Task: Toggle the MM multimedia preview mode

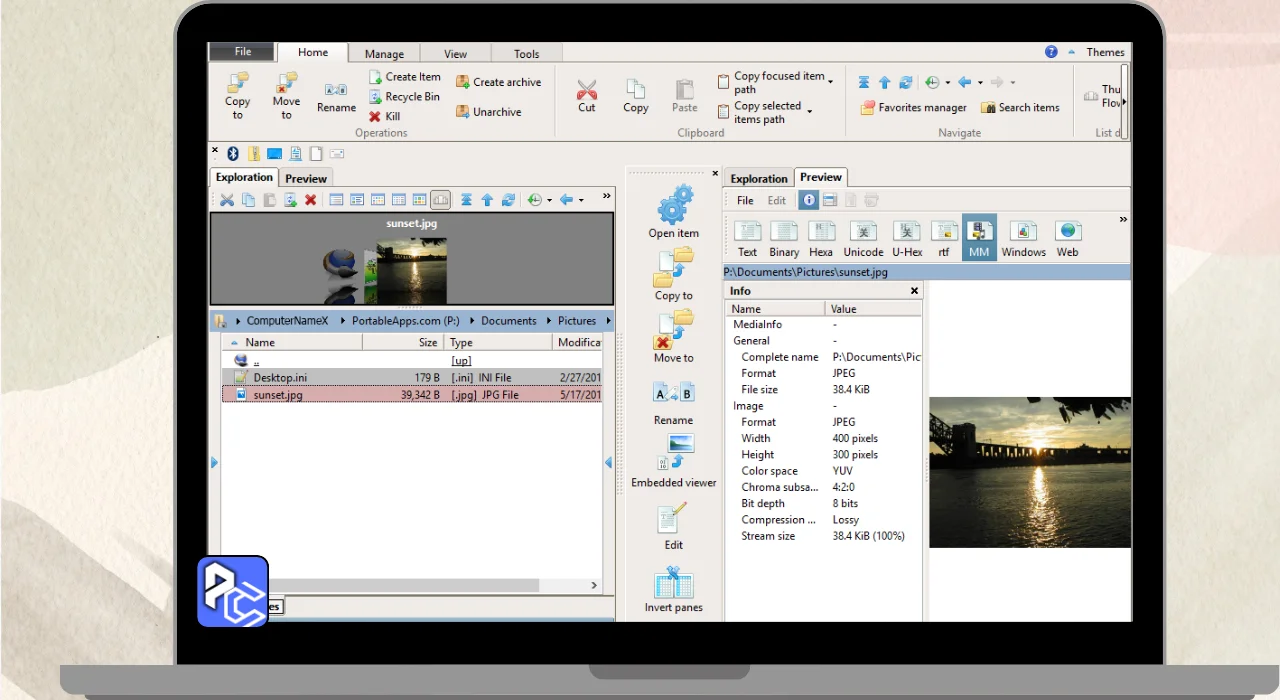Action: pos(978,233)
